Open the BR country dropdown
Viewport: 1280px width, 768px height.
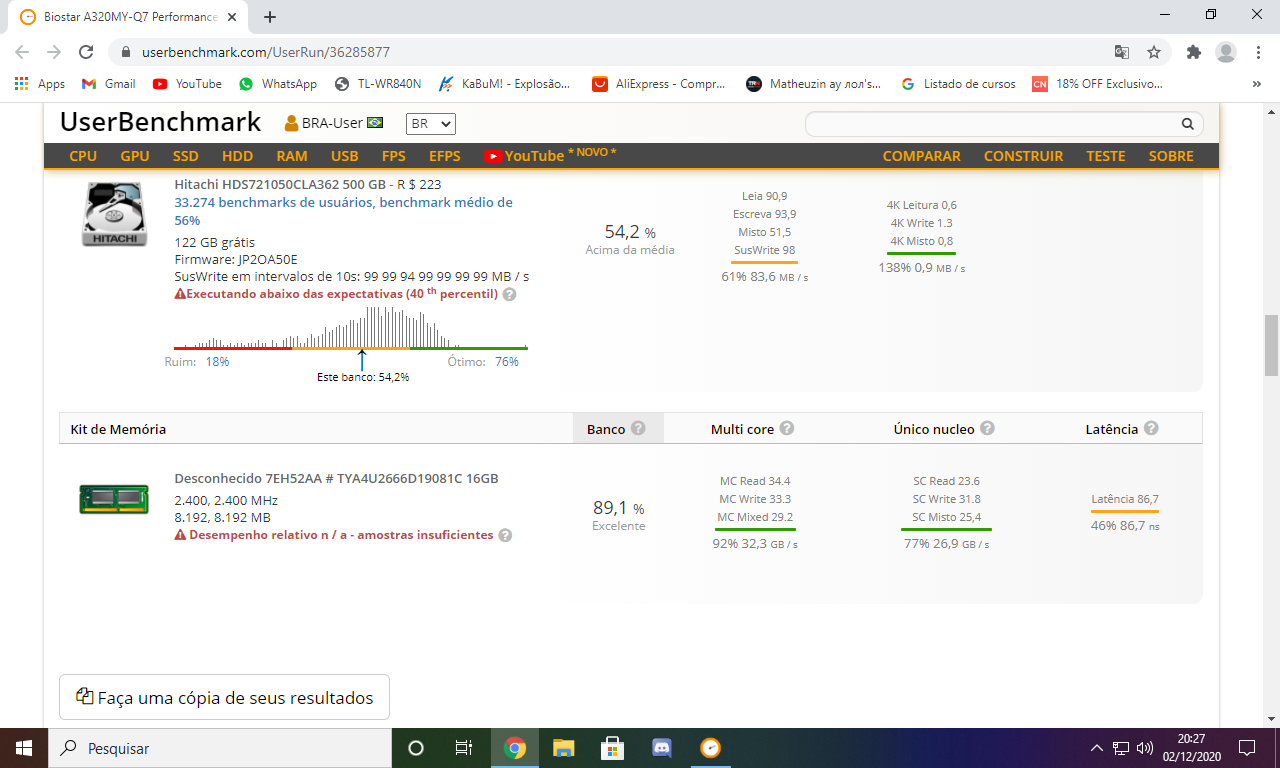pos(430,124)
